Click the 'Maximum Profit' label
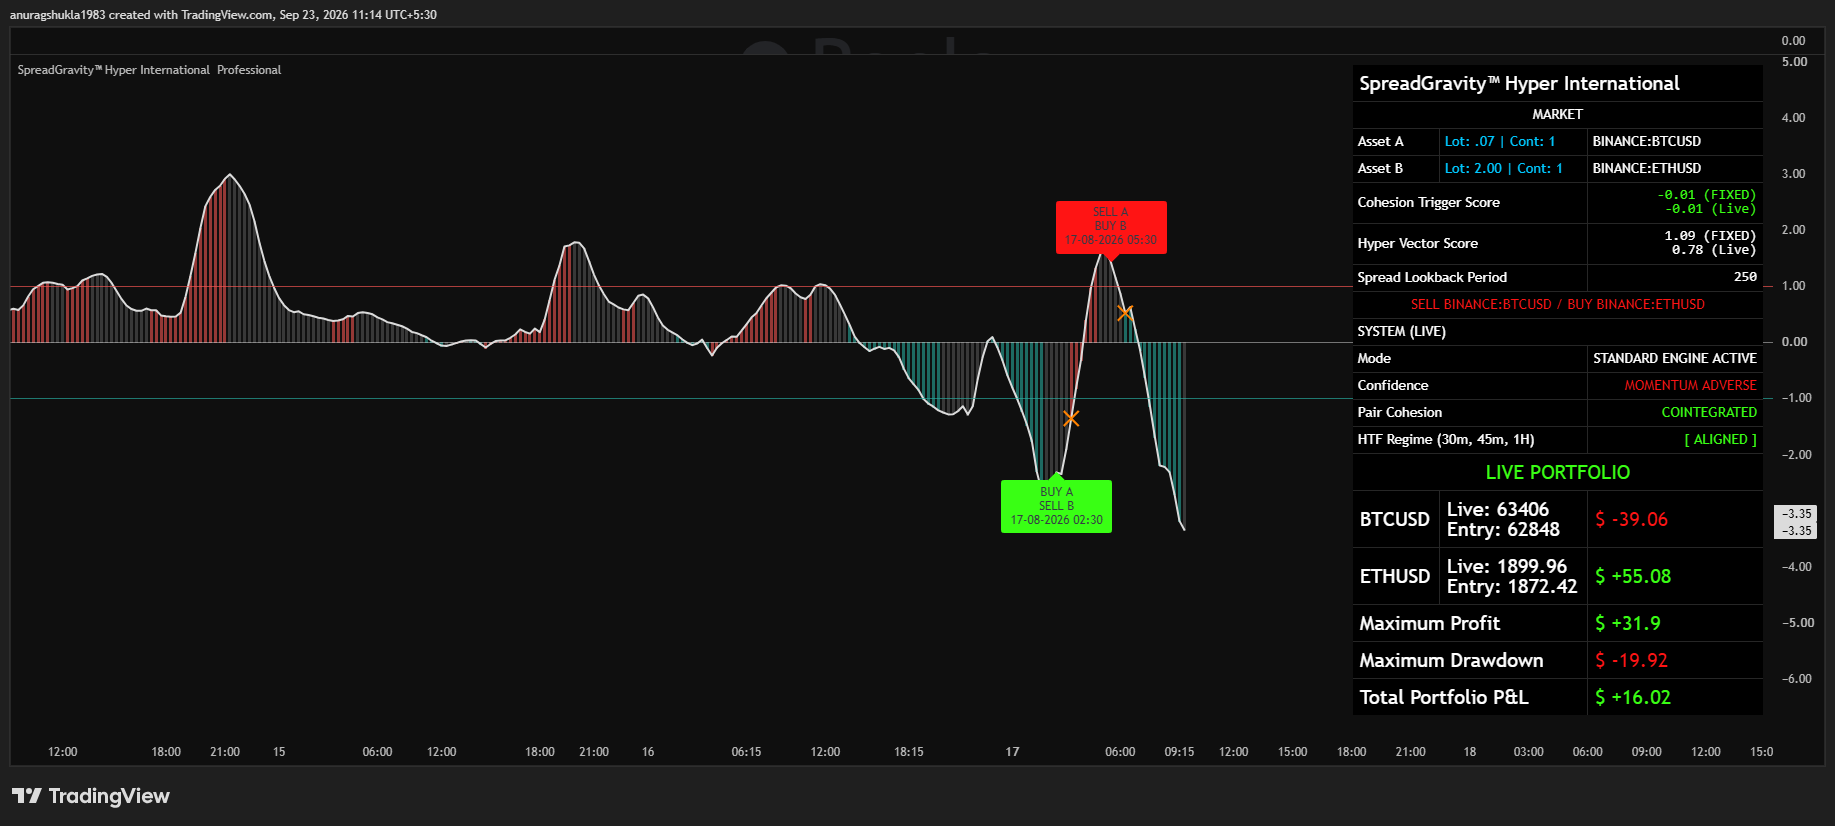The width and height of the screenshot is (1835, 826). coord(1429,624)
